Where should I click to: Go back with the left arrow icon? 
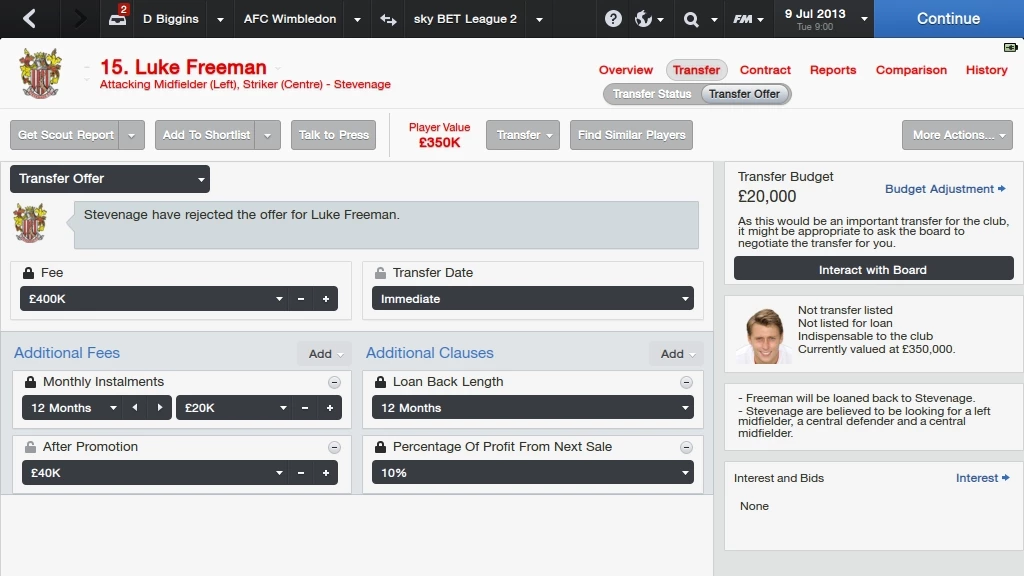point(29,19)
